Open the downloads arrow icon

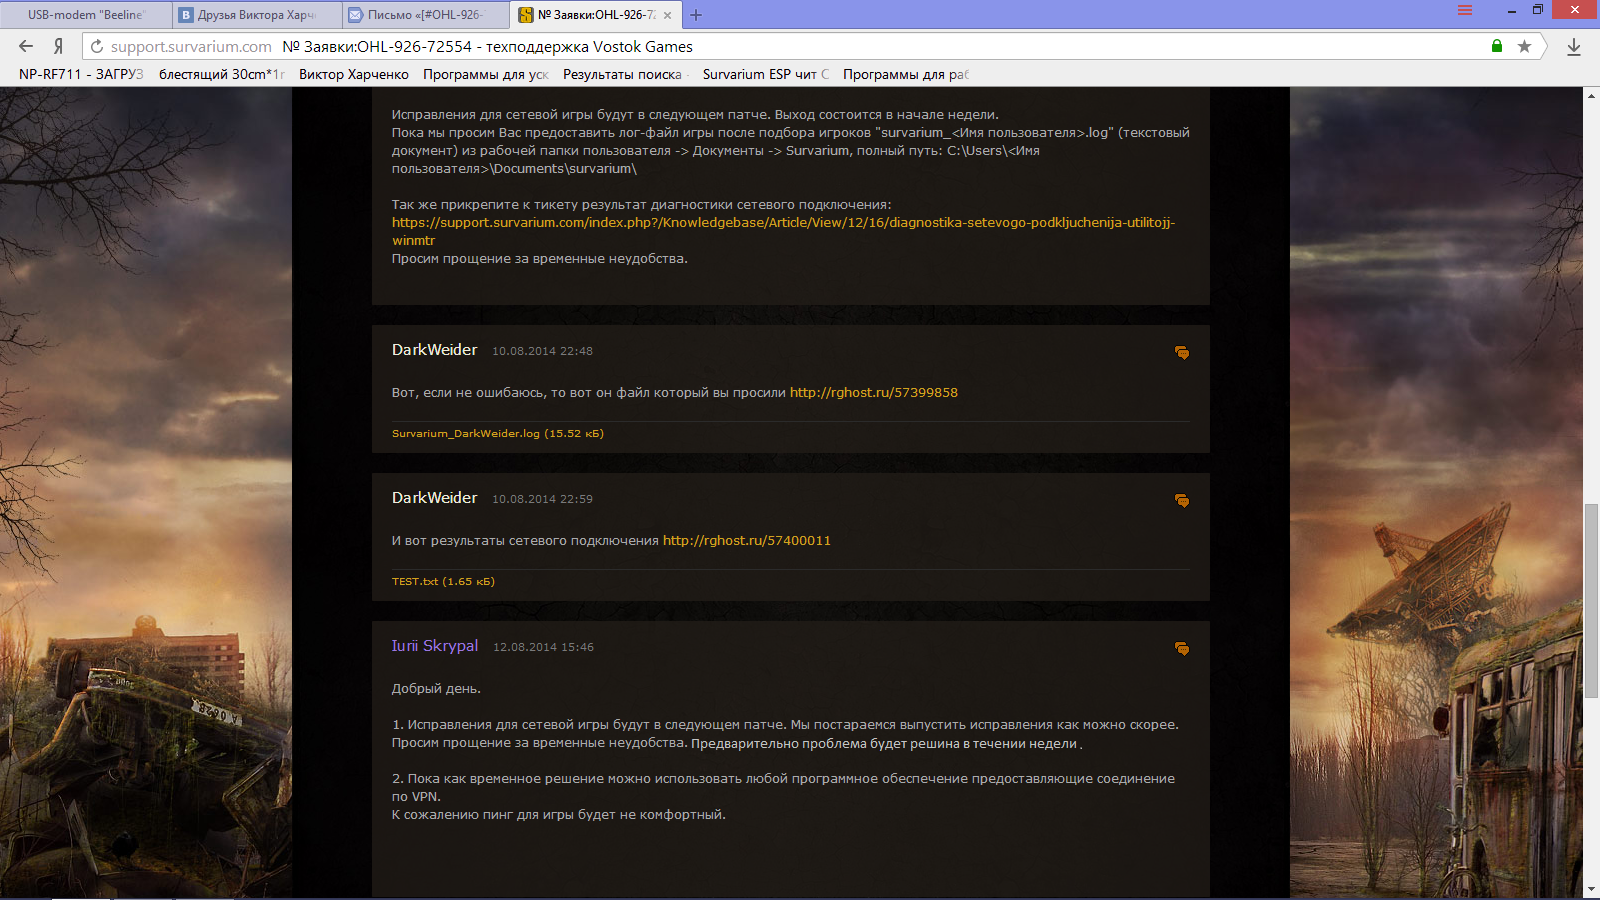pyautogui.click(x=1574, y=46)
